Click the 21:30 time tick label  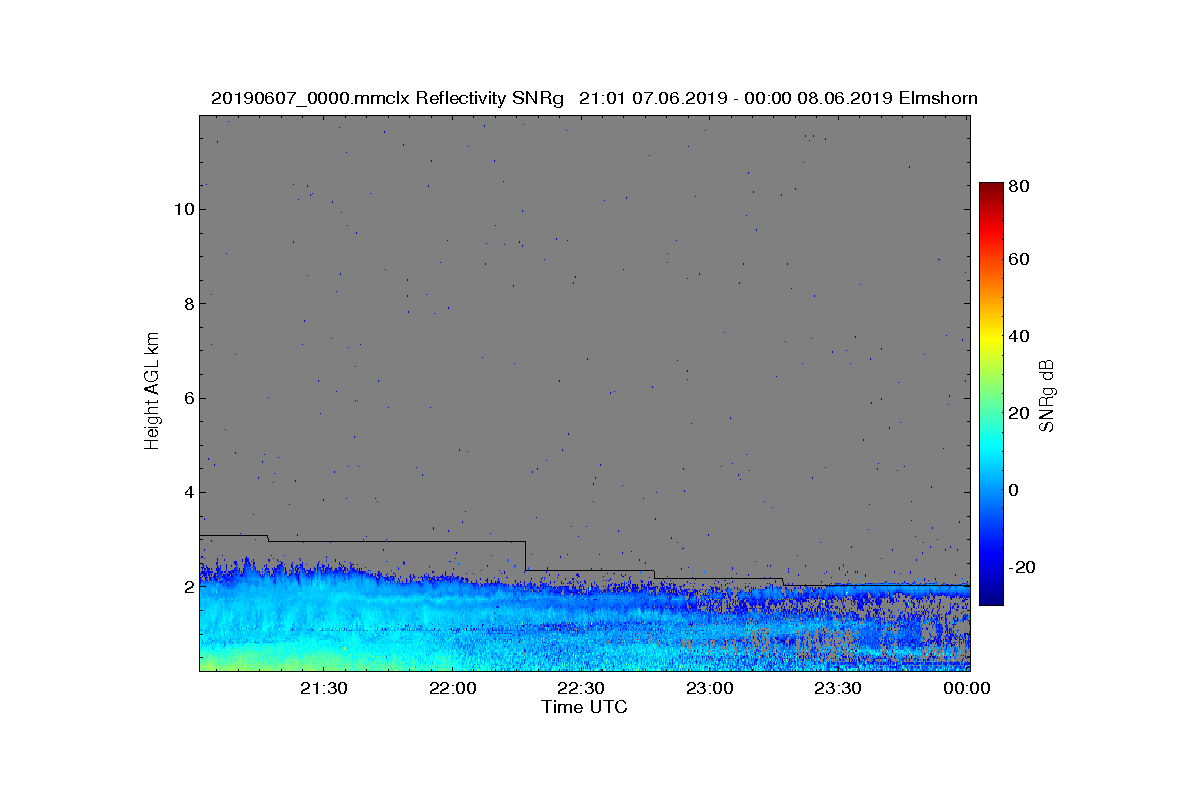(x=324, y=689)
